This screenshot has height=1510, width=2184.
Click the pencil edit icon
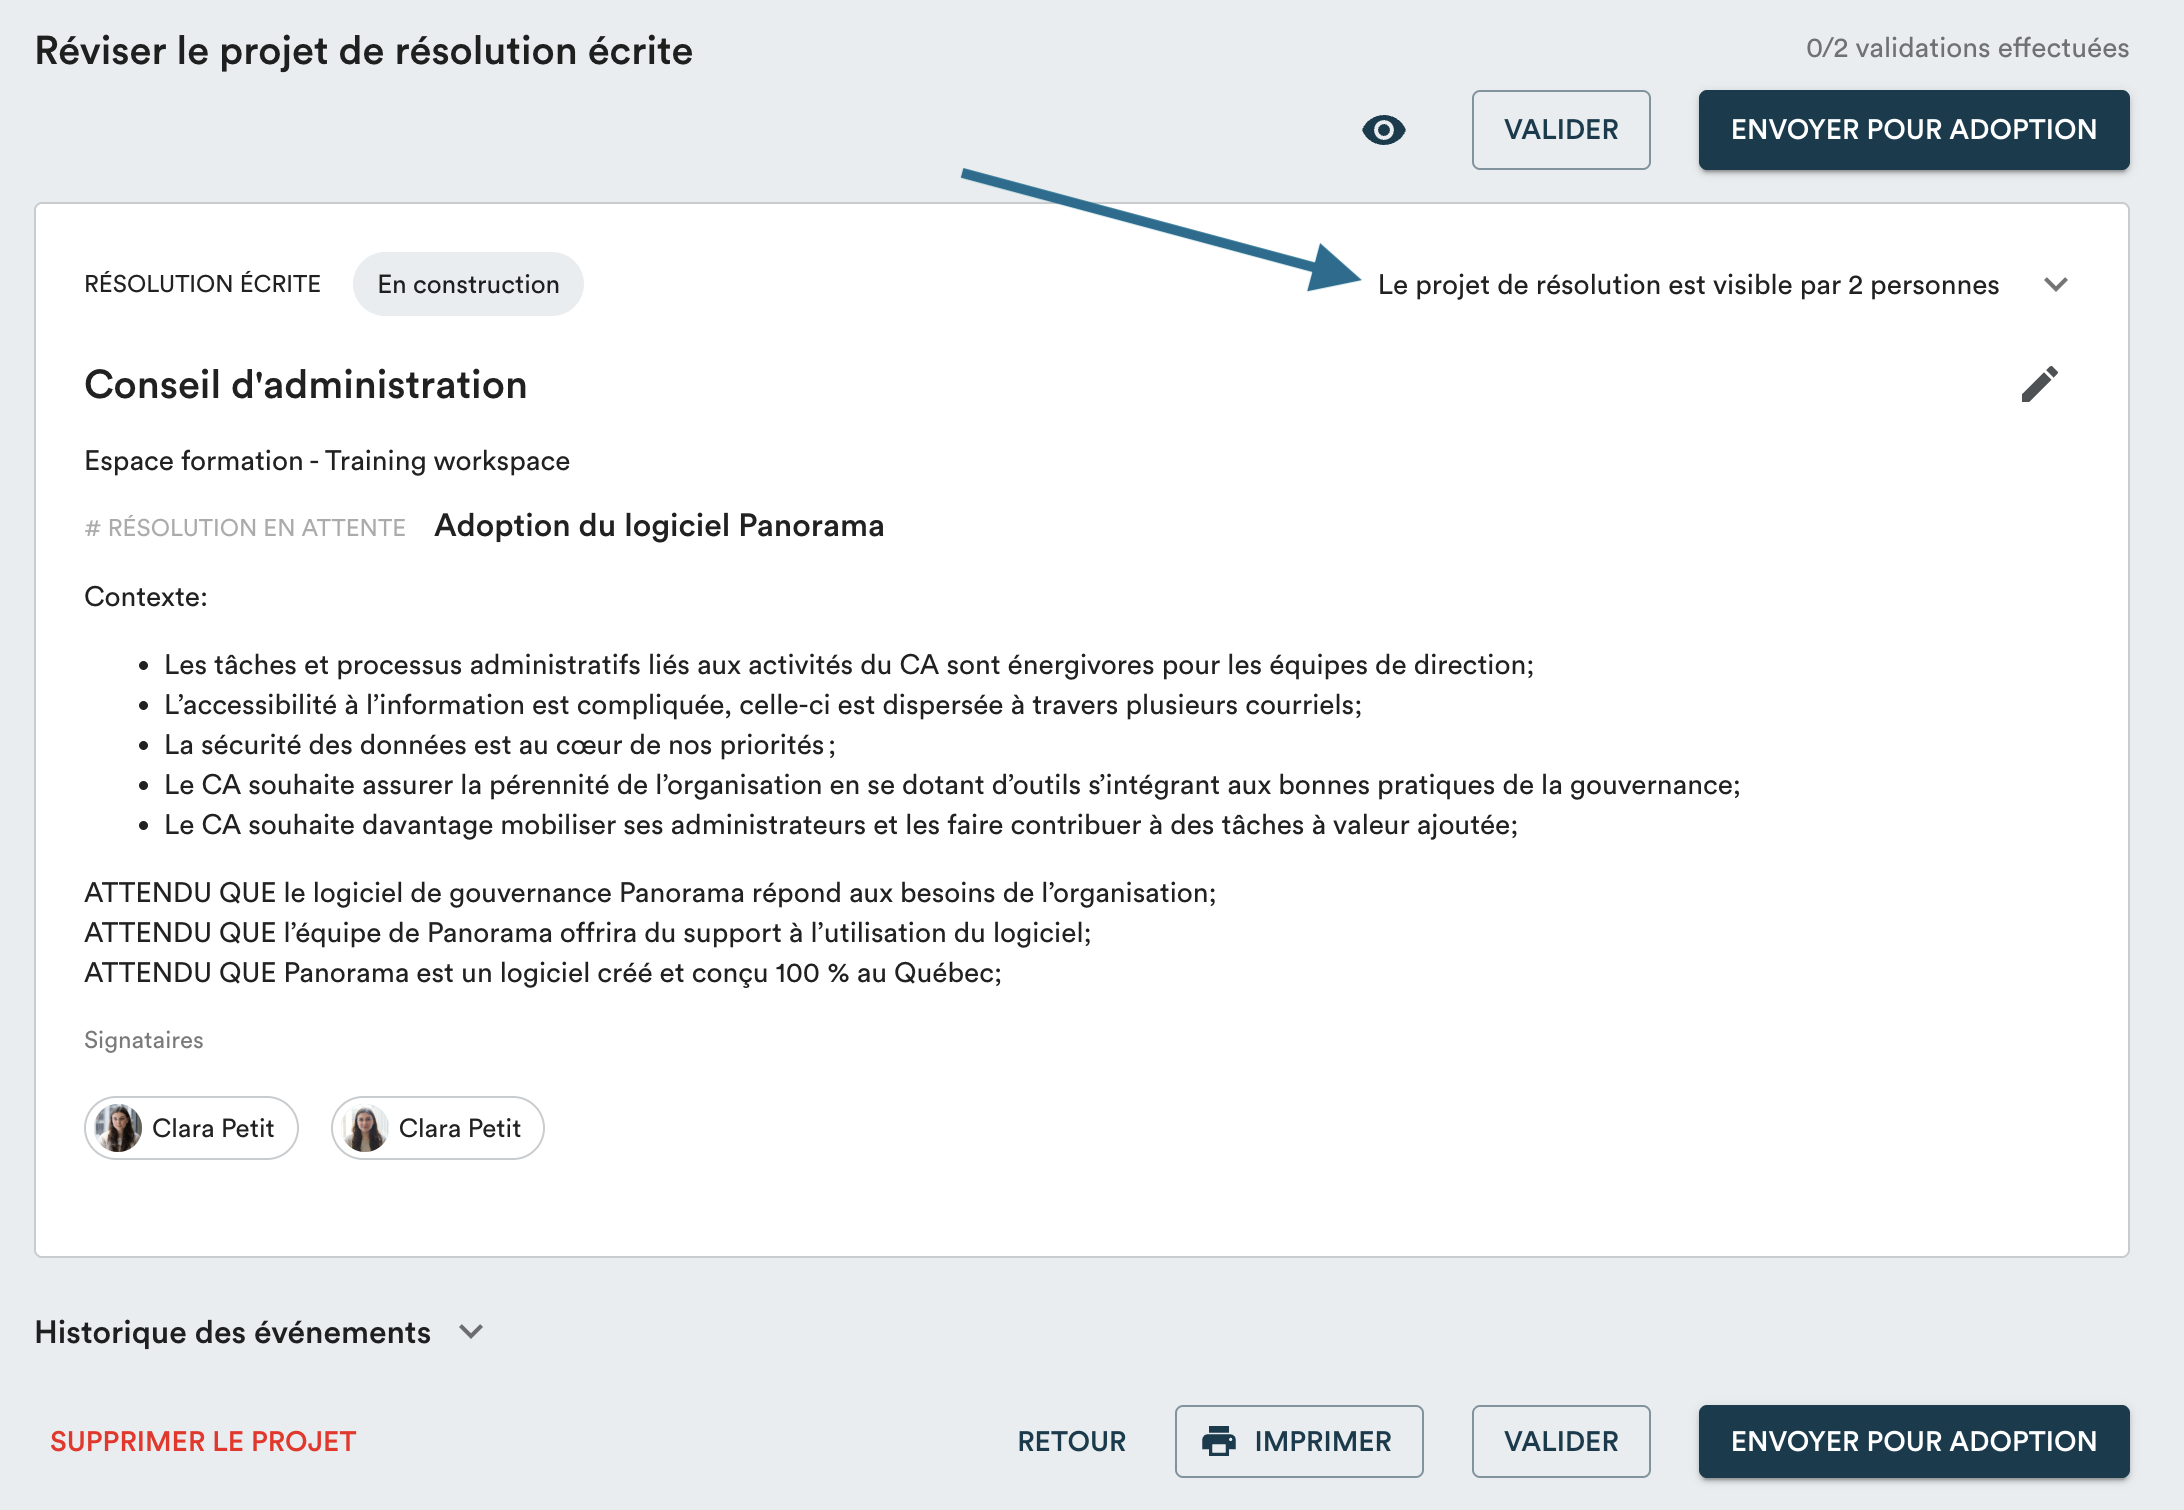[2039, 385]
